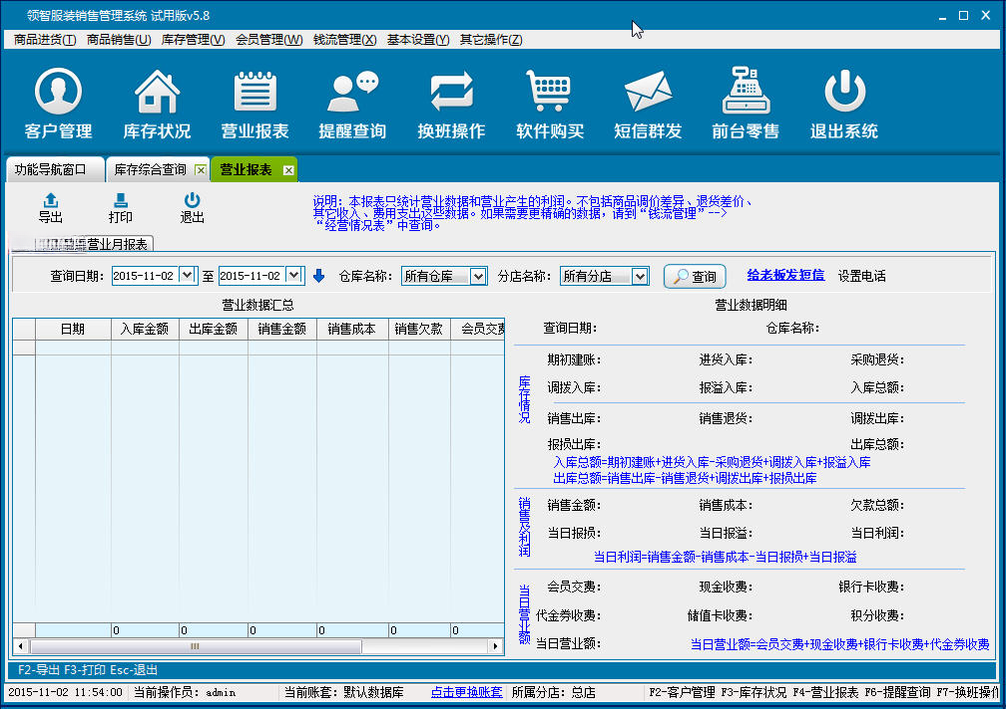Click 出库金额 column header

pos(214,329)
